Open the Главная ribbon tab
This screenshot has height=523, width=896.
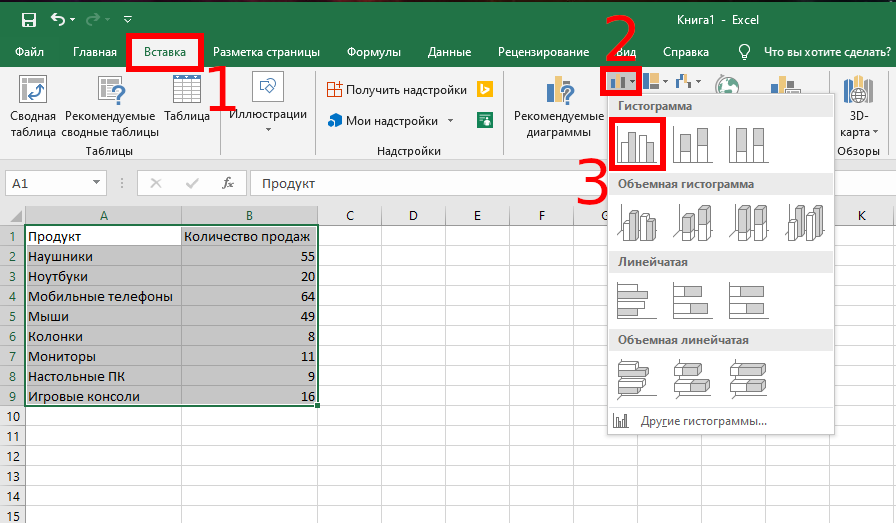pos(95,52)
